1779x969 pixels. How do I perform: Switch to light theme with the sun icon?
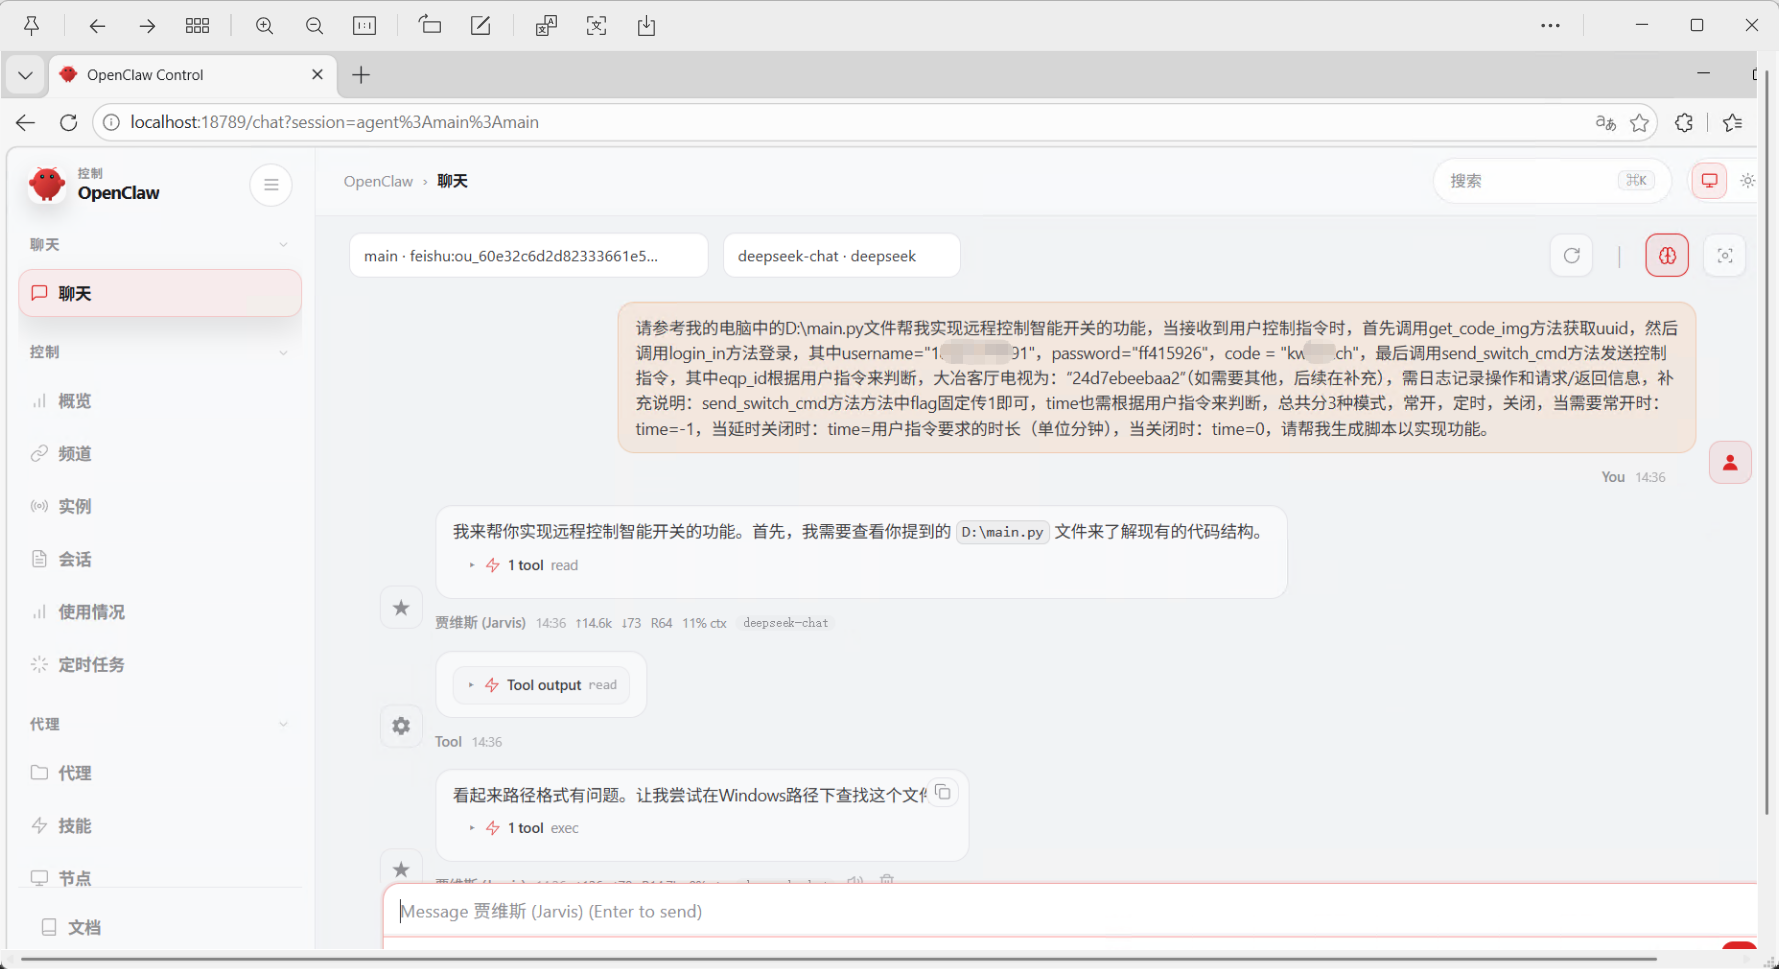1748,181
